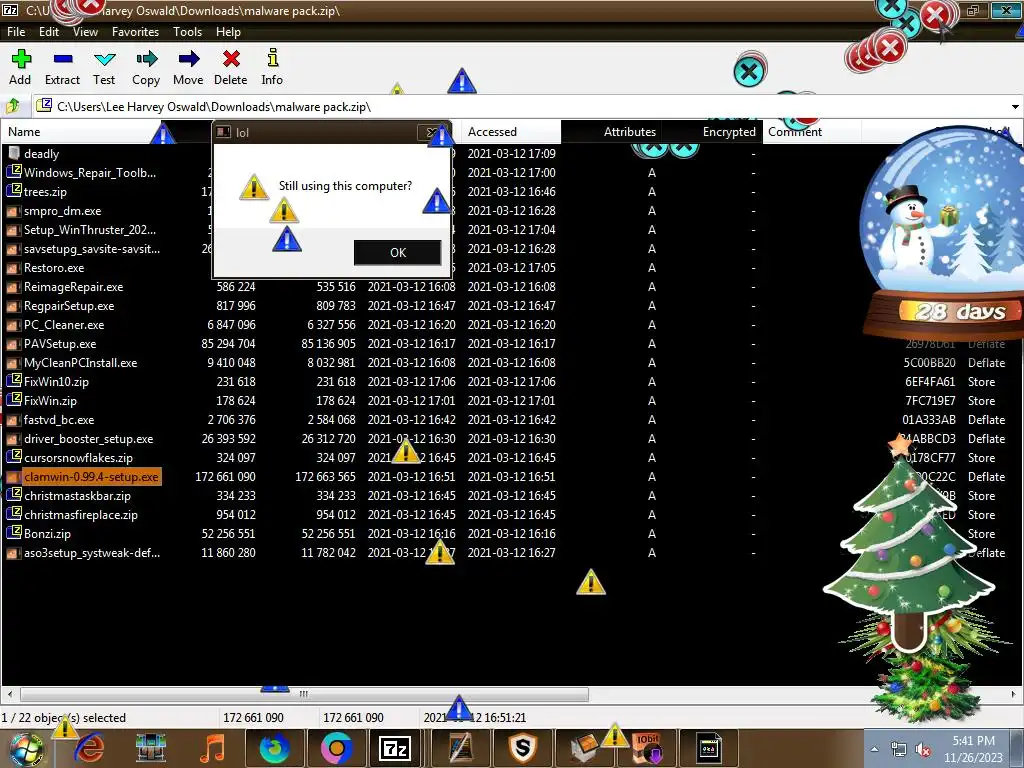Image resolution: width=1024 pixels, height=768 pixels.
Task: Open the Windows Start orb
Action: [25, 748]
